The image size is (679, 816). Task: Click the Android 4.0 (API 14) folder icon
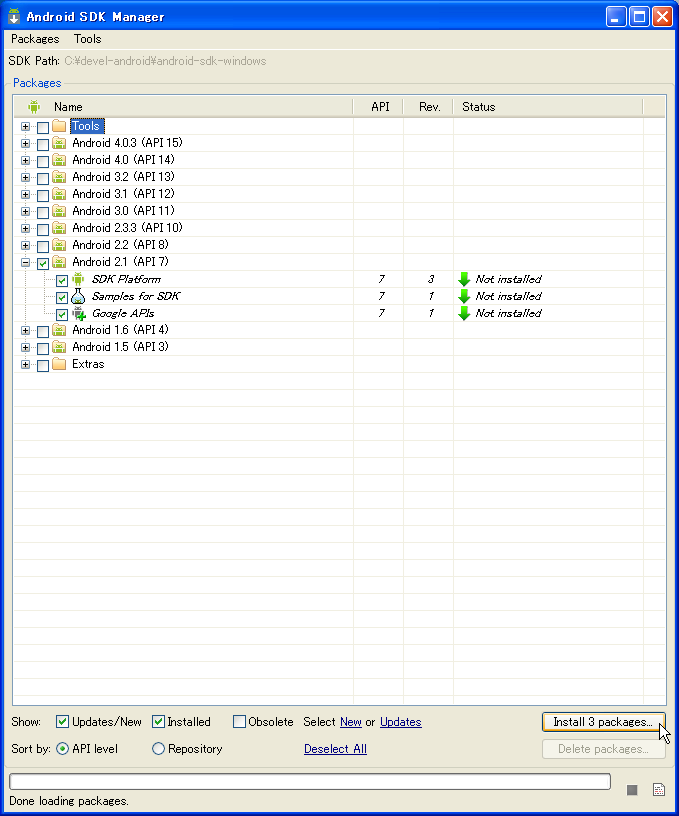[59, 160]
